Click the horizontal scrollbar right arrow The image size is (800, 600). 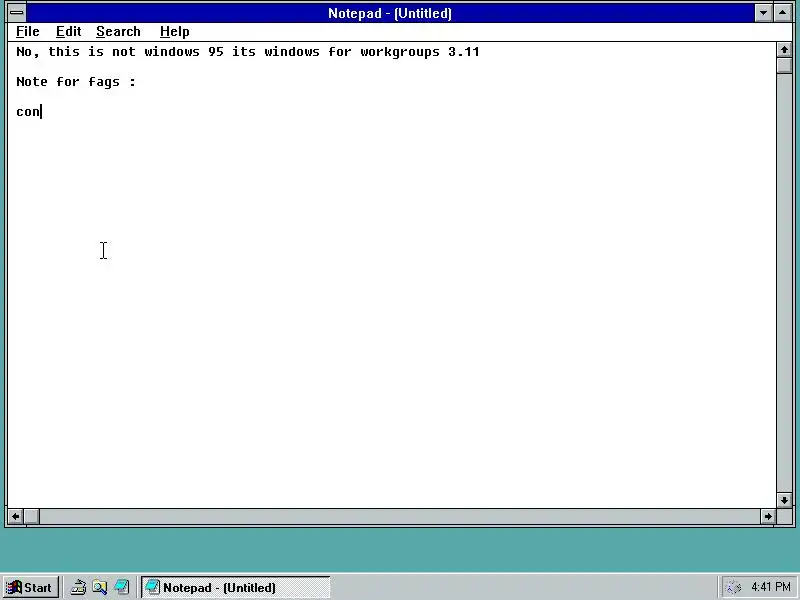[768, 516]
